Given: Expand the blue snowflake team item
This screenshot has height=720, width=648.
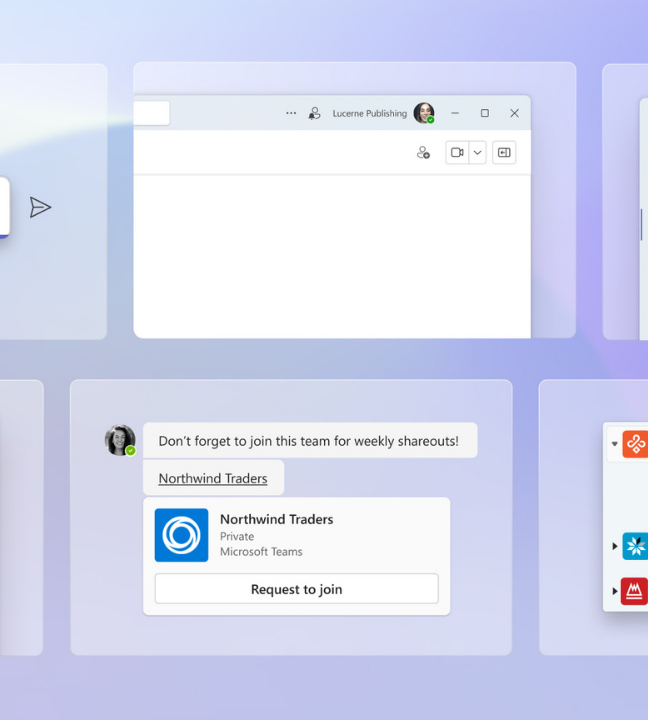Looking at the screenshot, I should [x=614, y=546].
